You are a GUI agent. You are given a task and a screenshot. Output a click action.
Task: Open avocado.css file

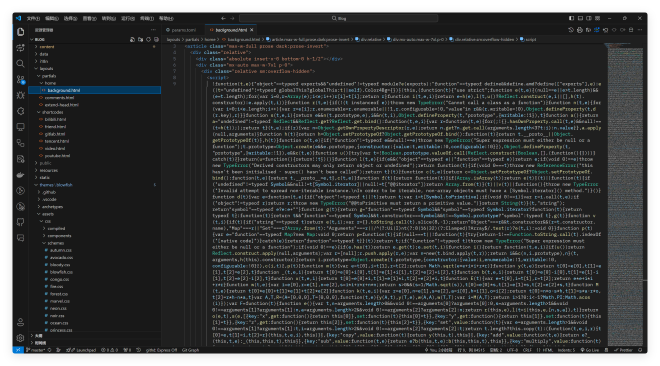[x=61, y=257]
